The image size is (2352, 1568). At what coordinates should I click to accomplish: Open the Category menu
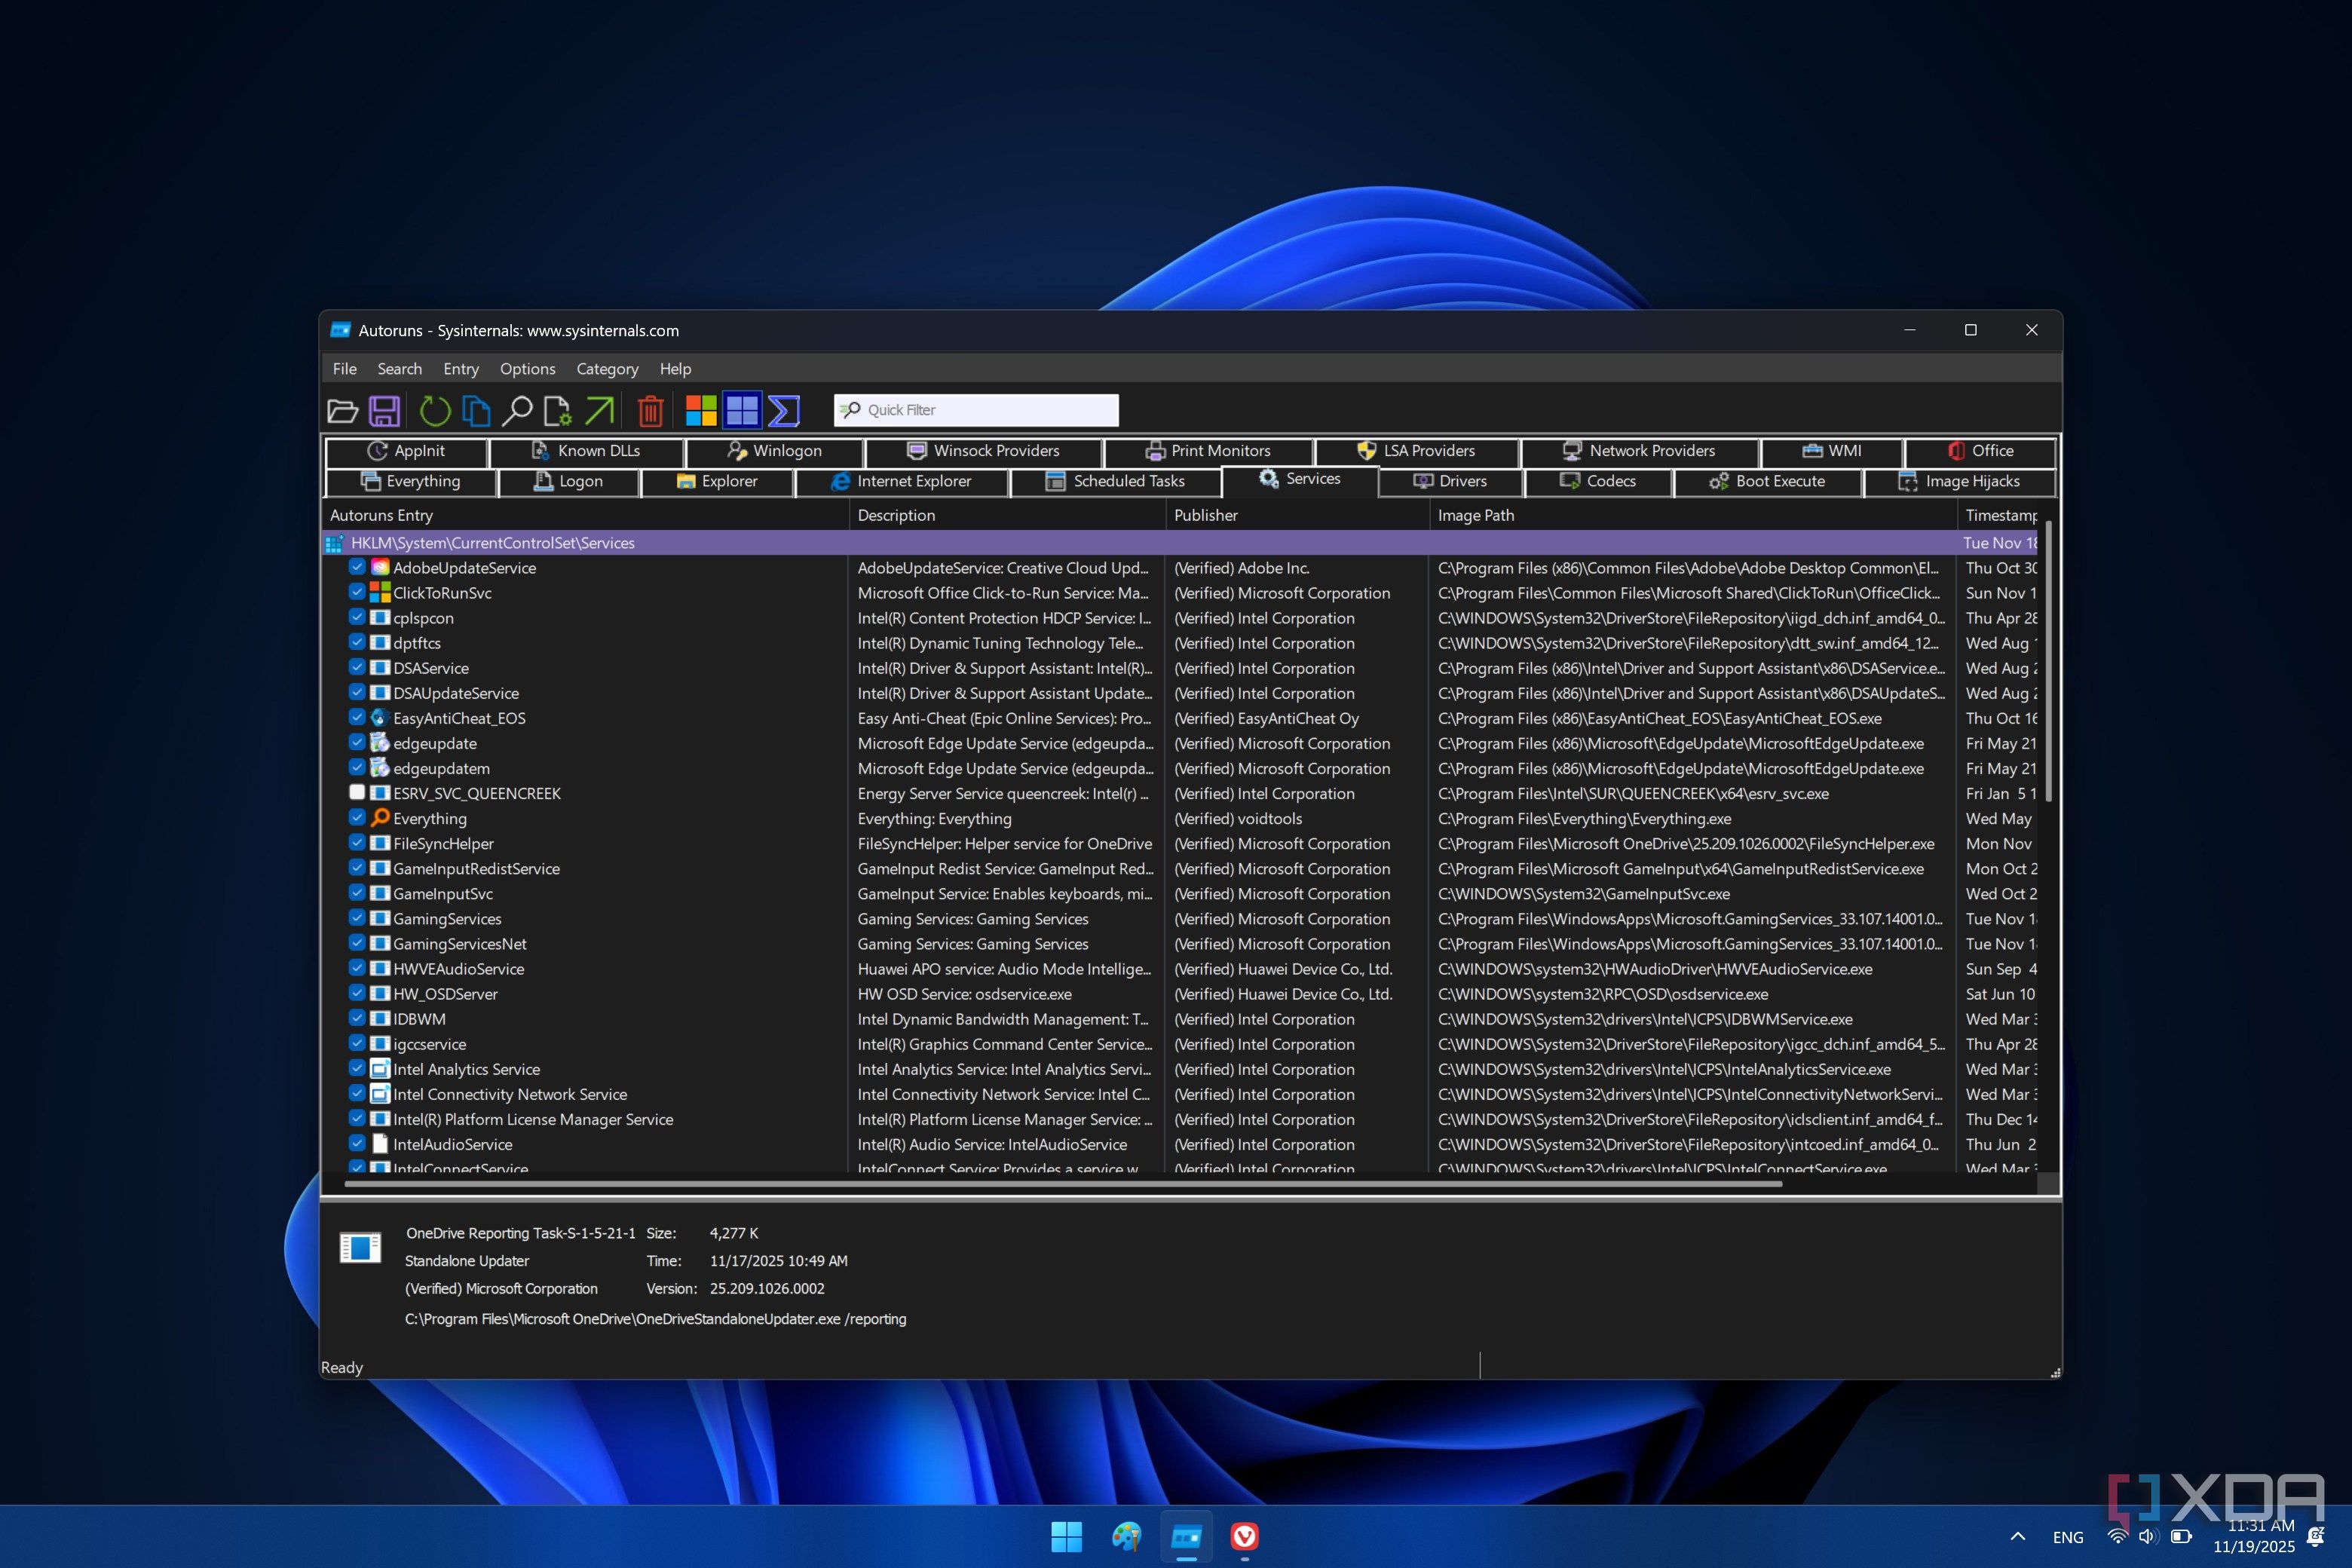(x=607, y=369)
